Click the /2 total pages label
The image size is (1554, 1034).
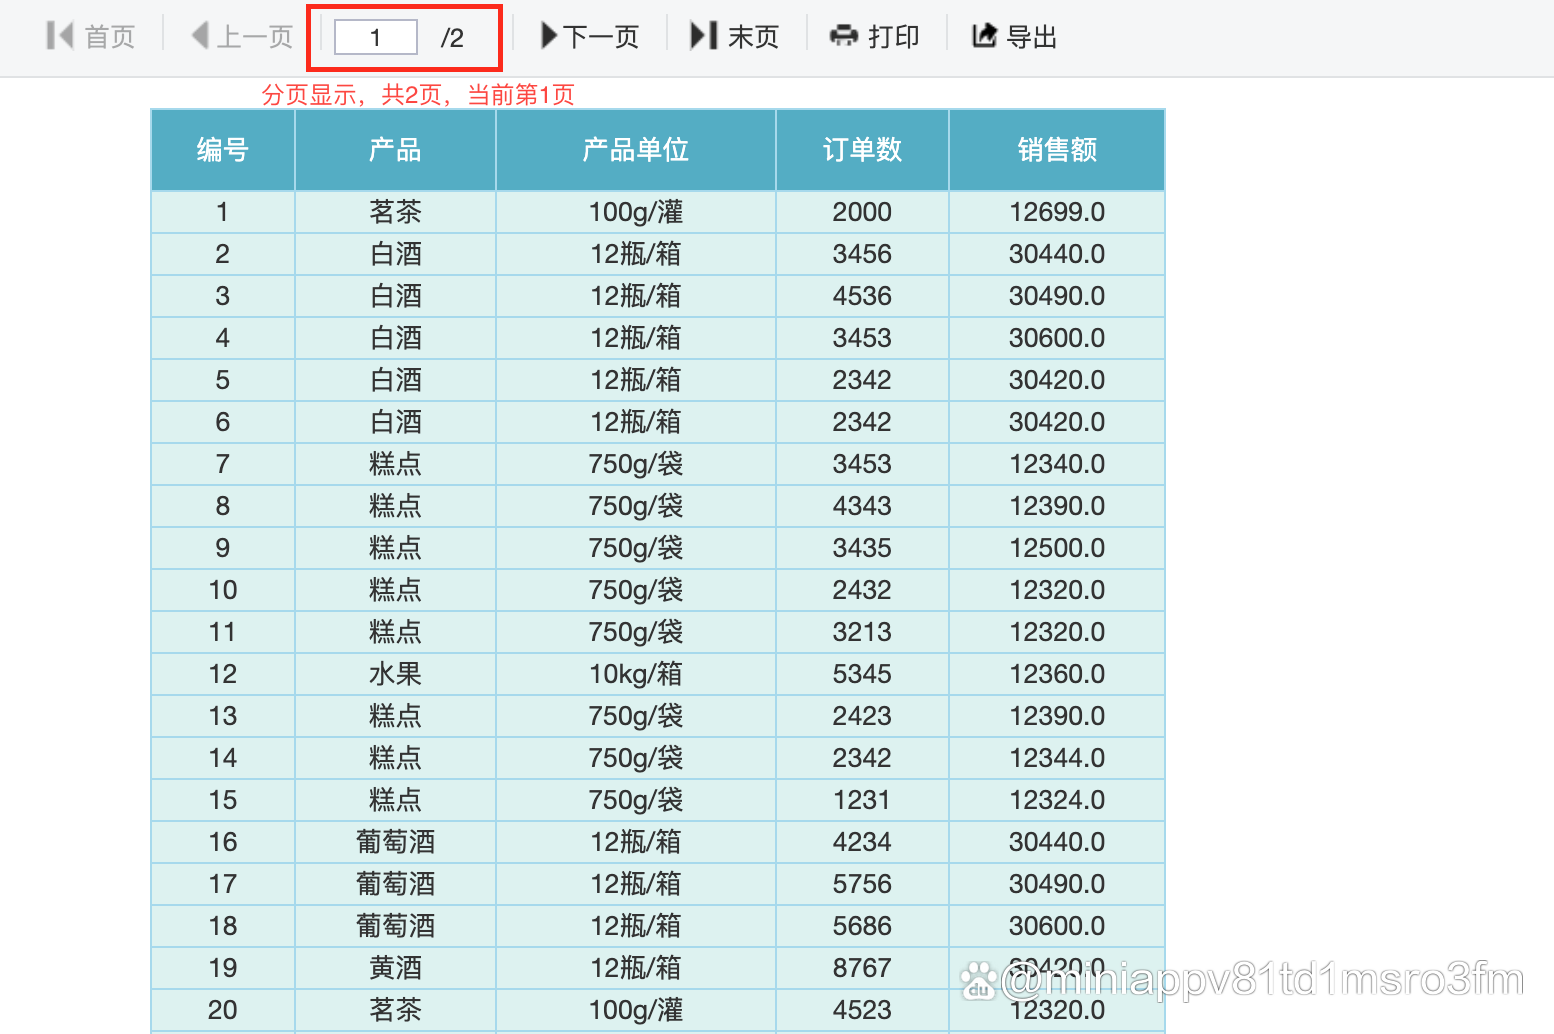[452, 38]
